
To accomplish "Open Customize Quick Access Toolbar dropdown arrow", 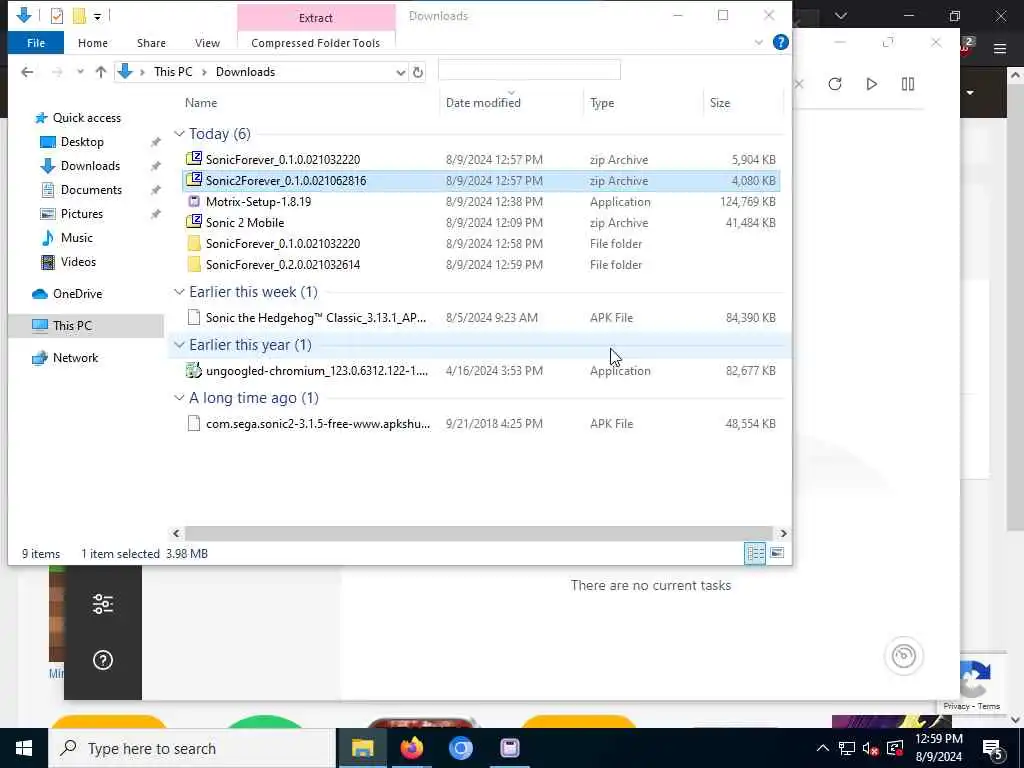I will point(97,16).
